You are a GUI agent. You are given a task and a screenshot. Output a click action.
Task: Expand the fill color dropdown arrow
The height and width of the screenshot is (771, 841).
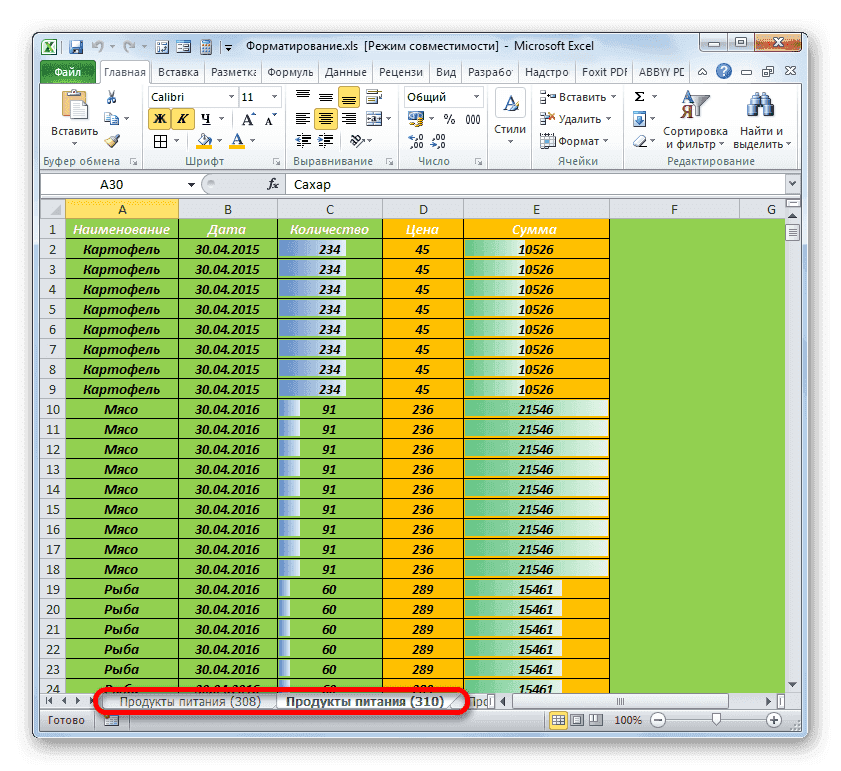pyautogui.click(x=218, y=140)
